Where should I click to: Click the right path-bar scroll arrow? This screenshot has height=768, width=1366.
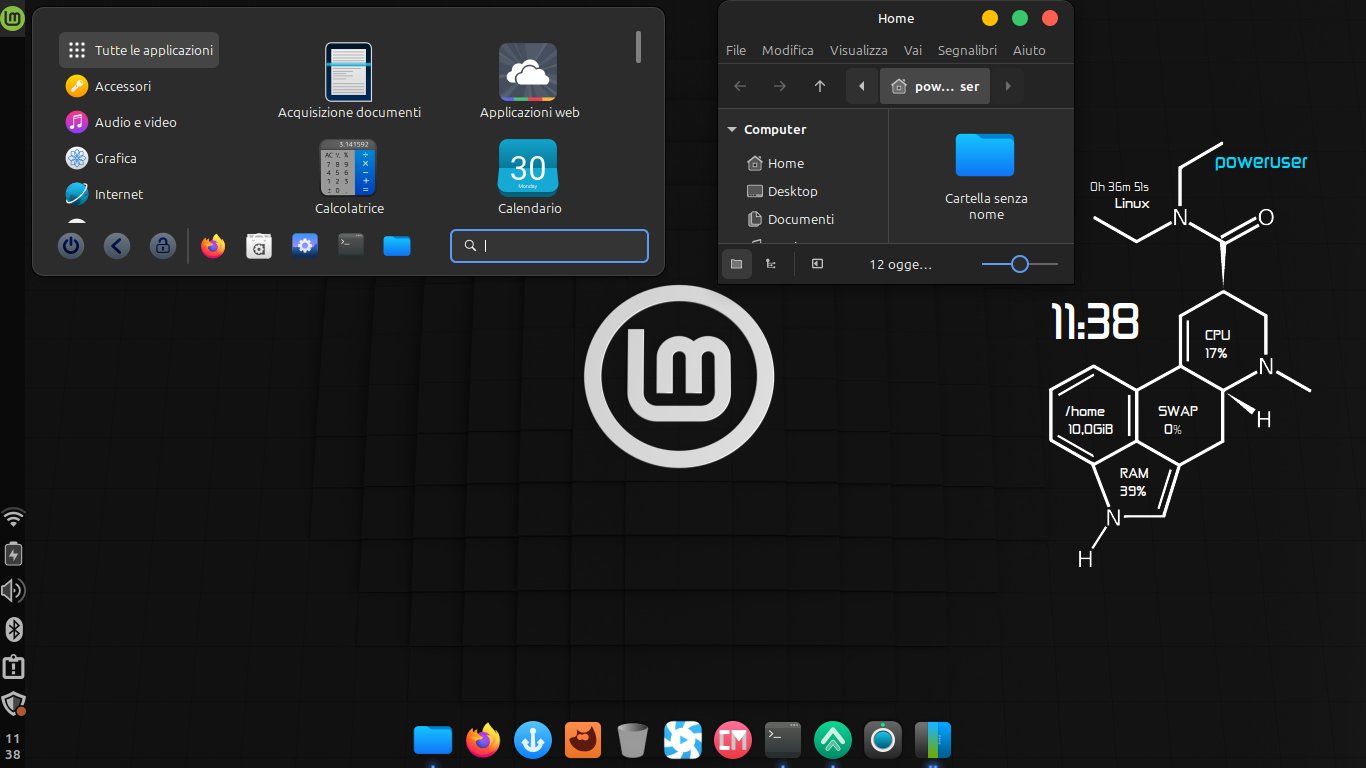(1008, 86)
